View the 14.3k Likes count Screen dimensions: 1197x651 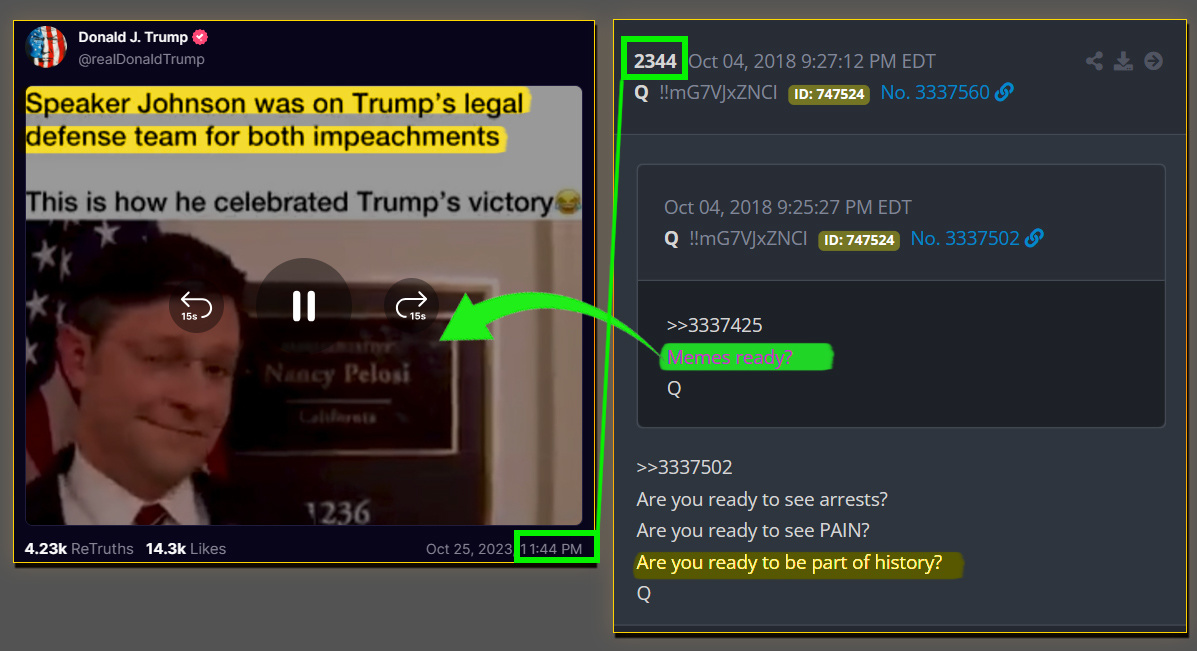186,549
